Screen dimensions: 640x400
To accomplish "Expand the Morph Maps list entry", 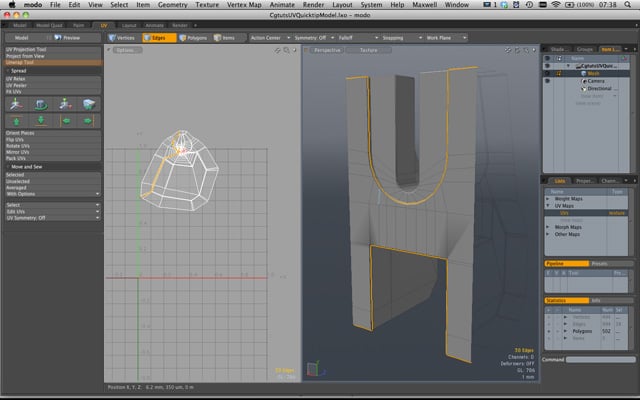I will (x=549, y=227).
